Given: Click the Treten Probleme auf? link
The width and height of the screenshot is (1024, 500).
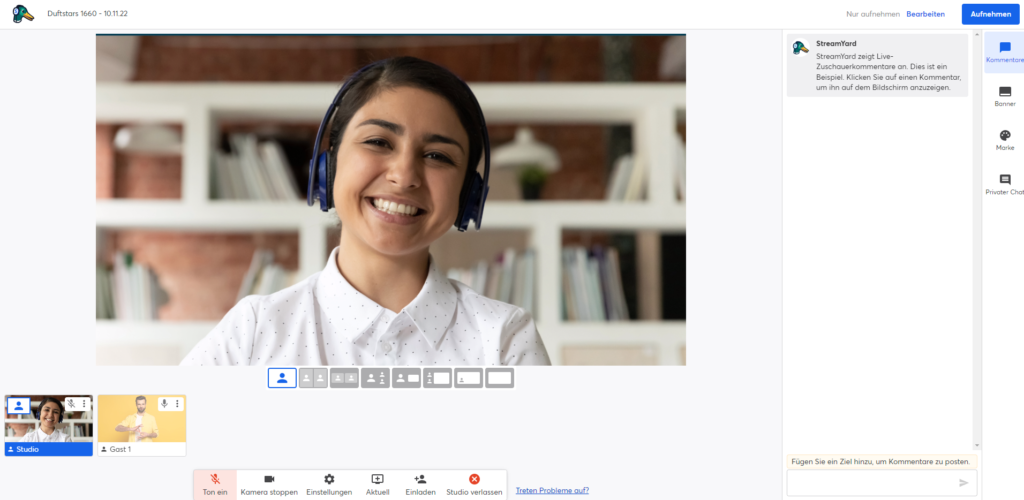Looking at the screenshot, I should (x=552, y=490).
